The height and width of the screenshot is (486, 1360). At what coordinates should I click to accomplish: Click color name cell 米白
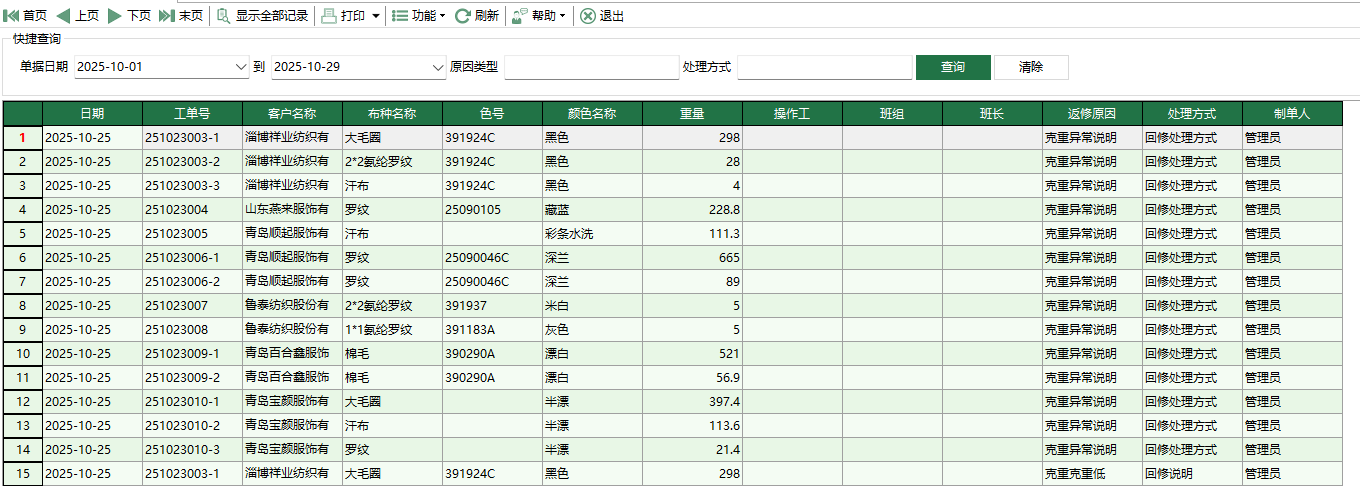593,305
